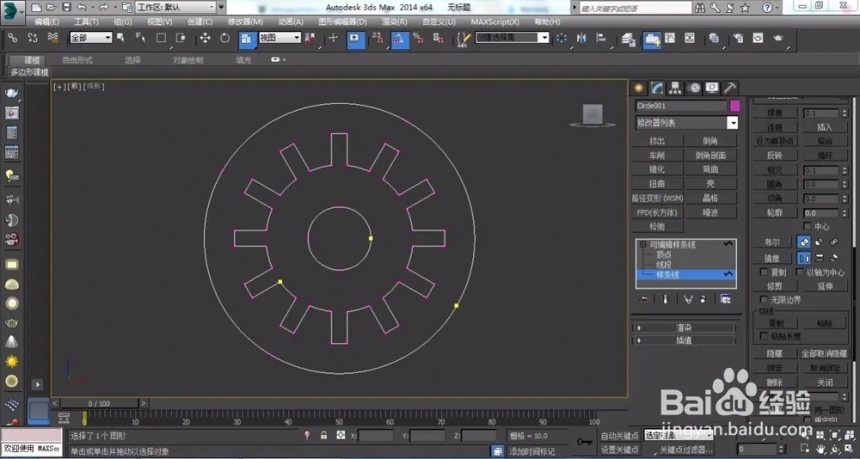Activate Select and Move tool
Screen dimensions: 860x459
click(205, 38)
